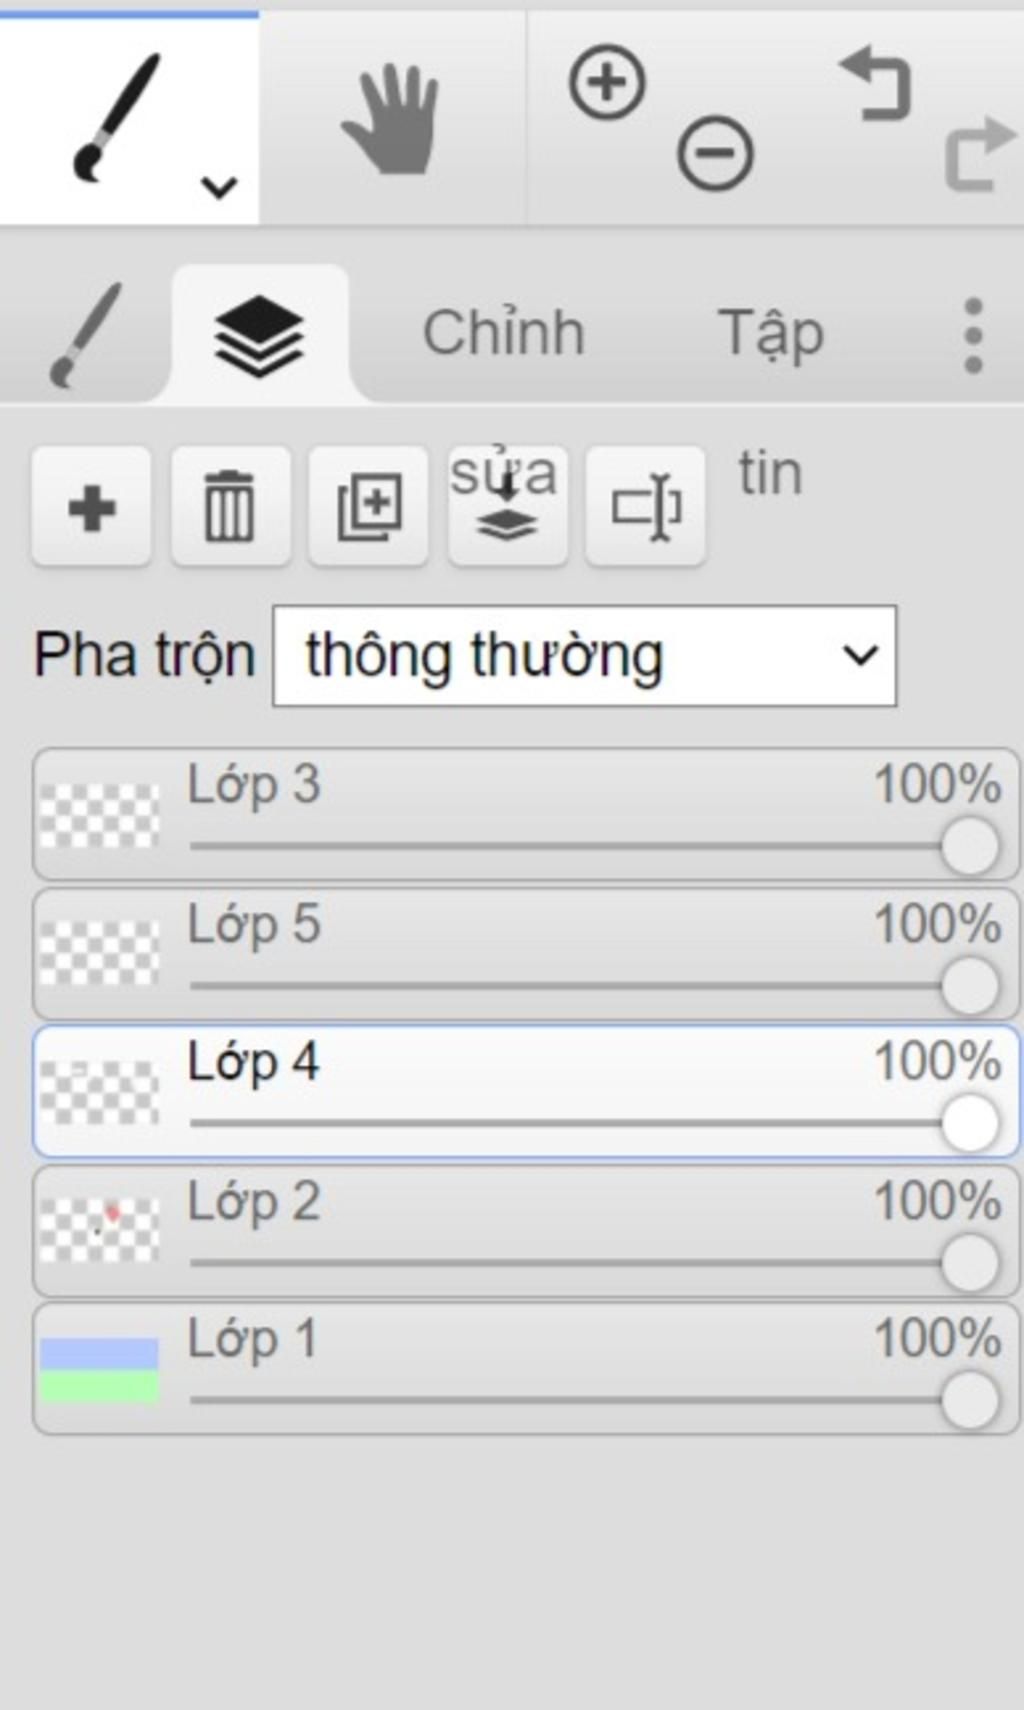The height and width of the screenshot is (1710, 1024).
Task: Switch to the Tập tab
Action: [x=771, y=333]
